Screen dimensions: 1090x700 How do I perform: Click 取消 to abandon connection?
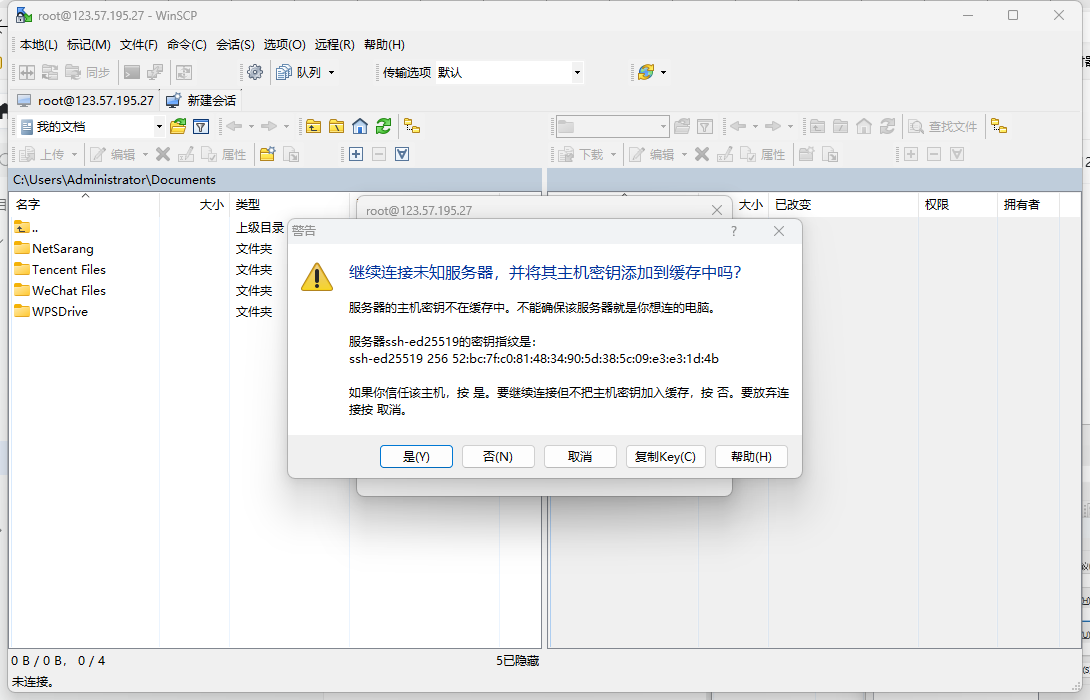pos(580,457)
